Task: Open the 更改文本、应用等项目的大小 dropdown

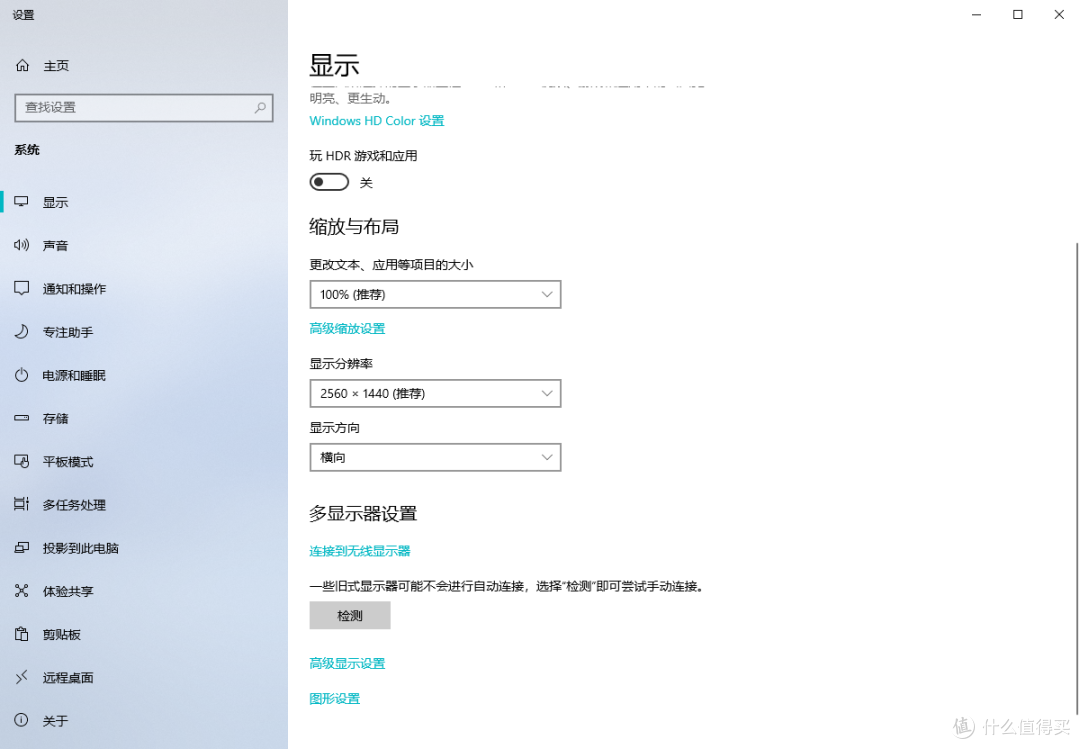Action: click(435, 294)
